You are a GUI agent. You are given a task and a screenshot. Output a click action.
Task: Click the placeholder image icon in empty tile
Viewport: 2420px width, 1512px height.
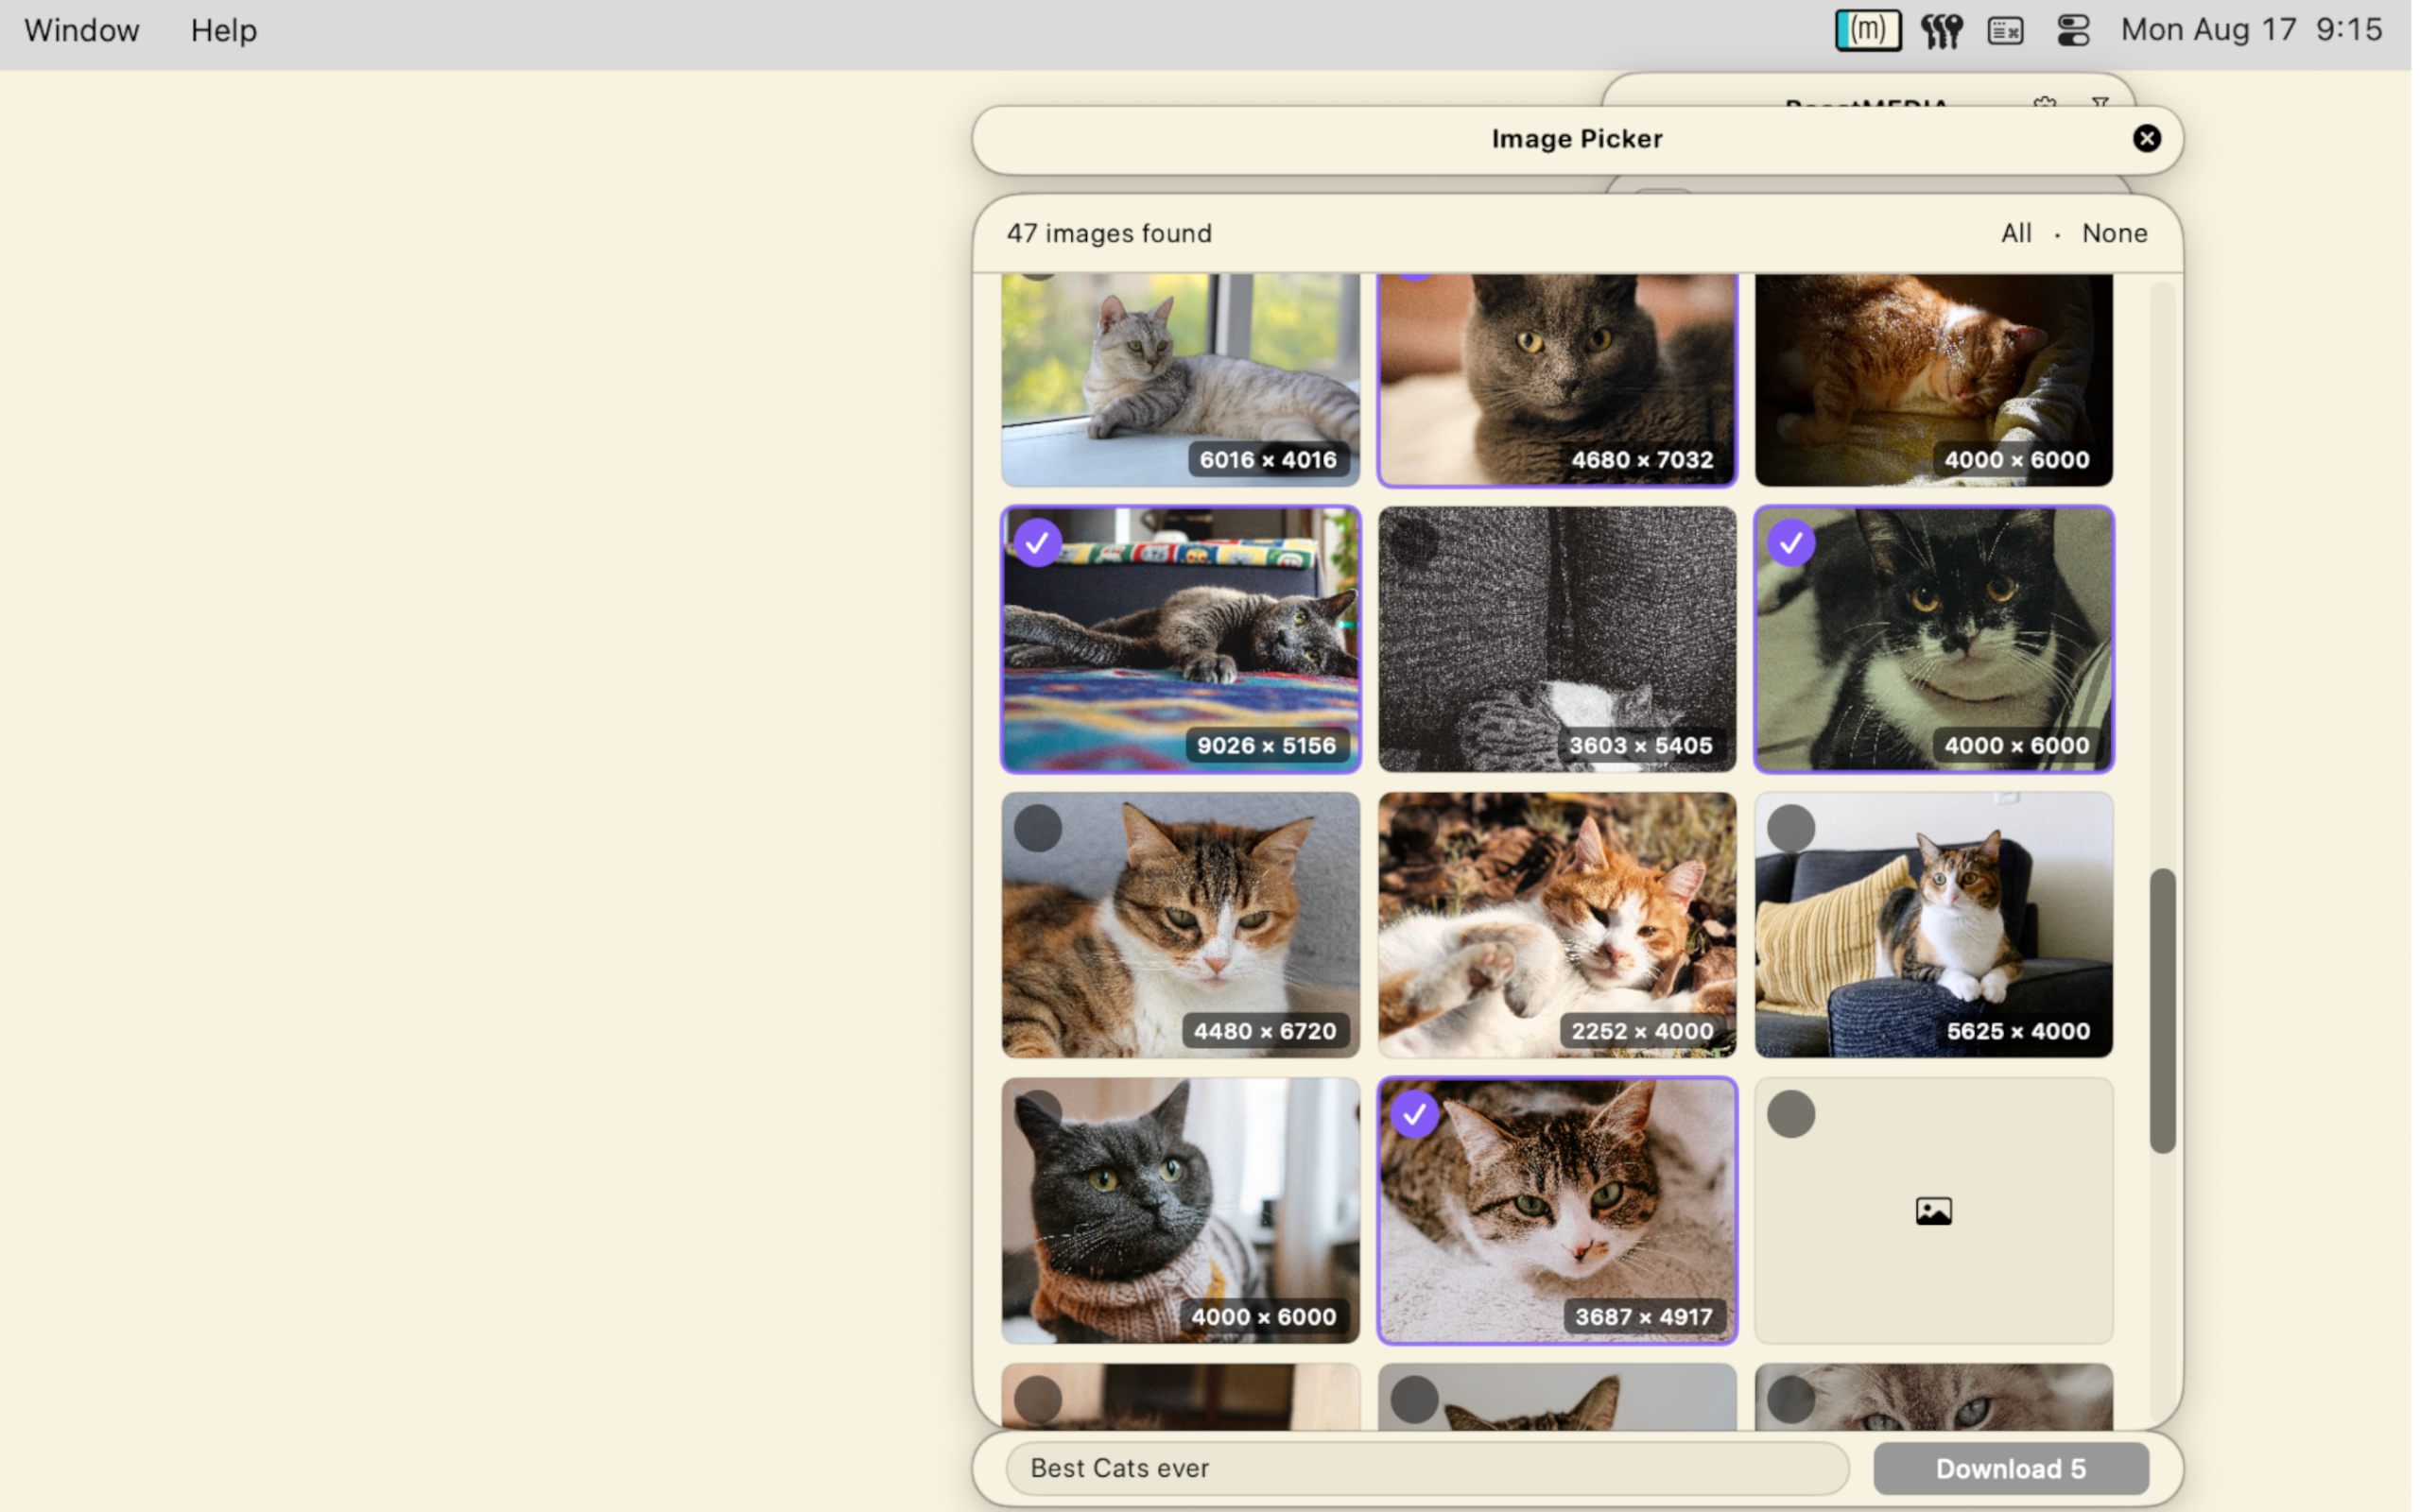point(1933,1211)
